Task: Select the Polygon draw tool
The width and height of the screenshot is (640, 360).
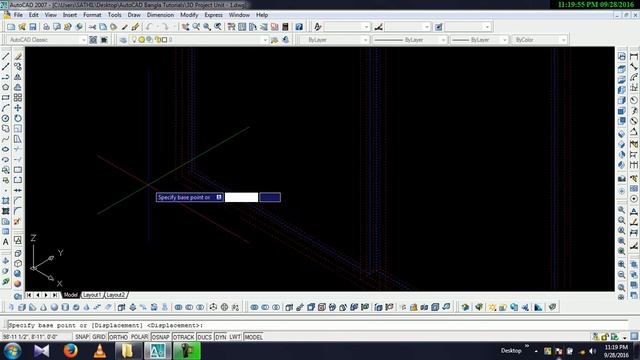Action: click(6, 87)
